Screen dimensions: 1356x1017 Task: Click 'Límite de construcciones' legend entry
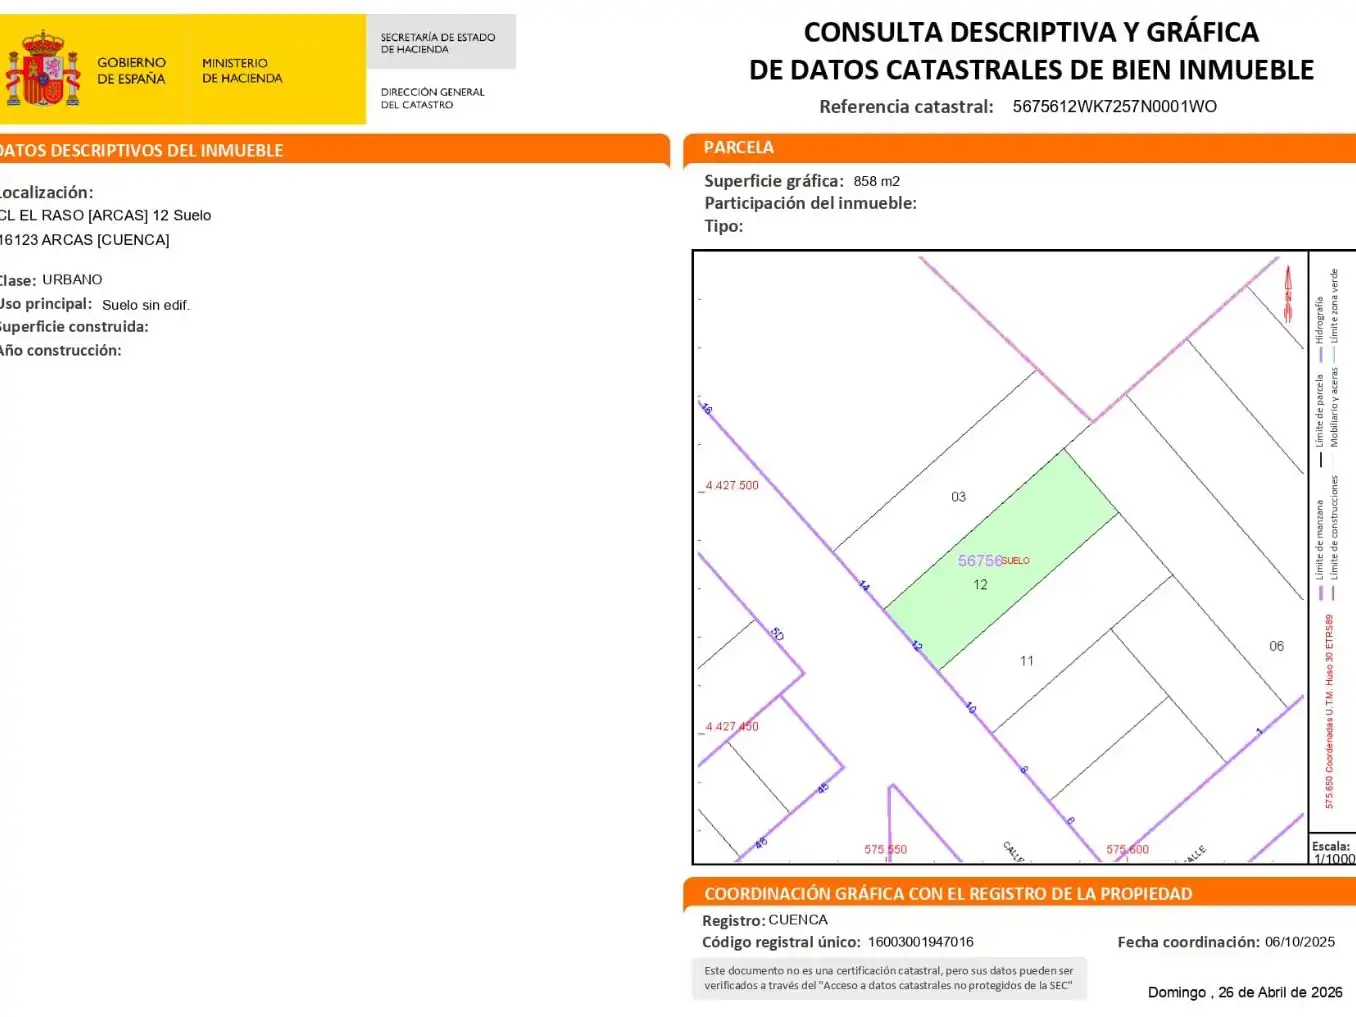click(x=1334, y=537)
